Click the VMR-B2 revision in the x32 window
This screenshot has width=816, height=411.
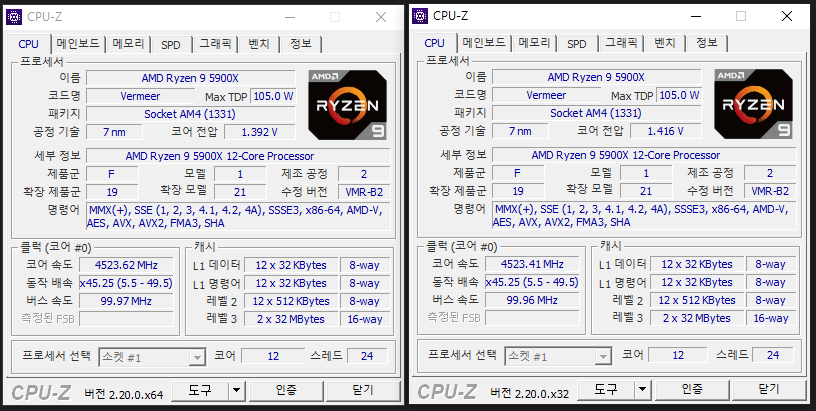coord(770,191)
